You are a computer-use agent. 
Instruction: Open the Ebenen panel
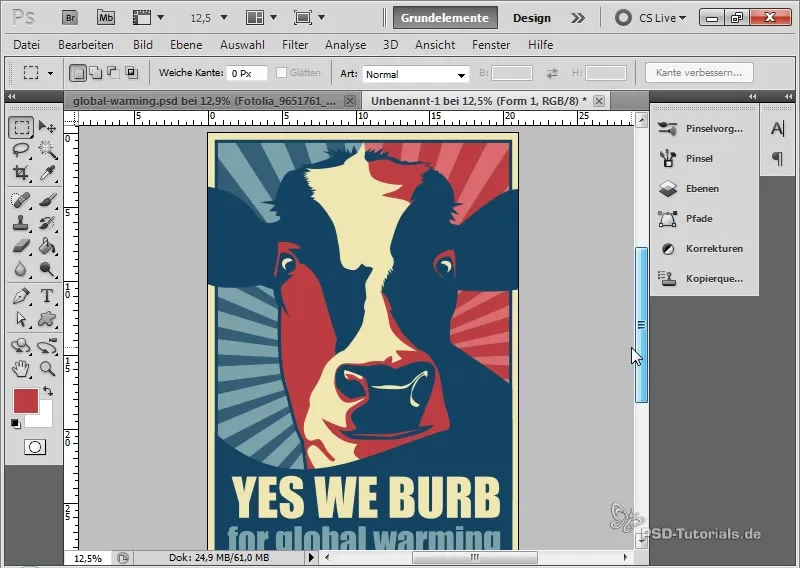coord(702,189)
